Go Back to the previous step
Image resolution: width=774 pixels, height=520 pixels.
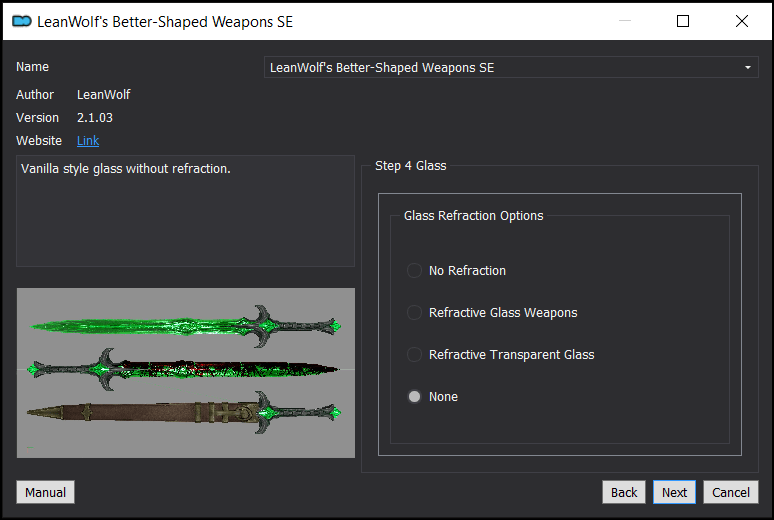point(624,492)
